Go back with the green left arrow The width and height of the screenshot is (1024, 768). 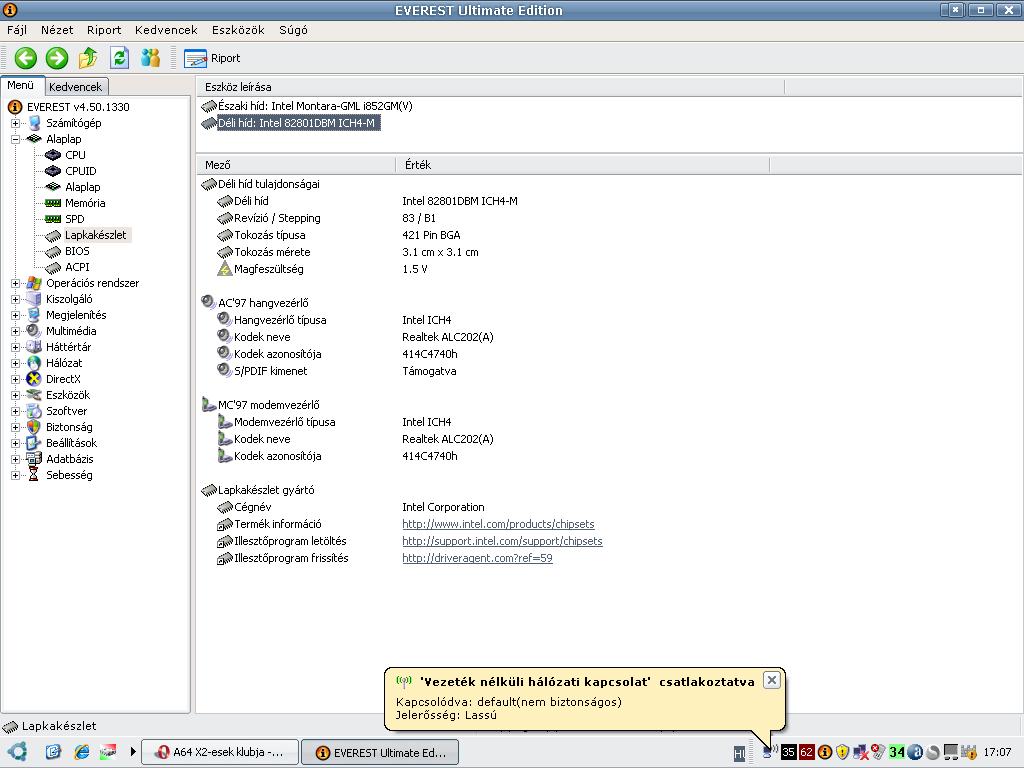tap(25, 58)
